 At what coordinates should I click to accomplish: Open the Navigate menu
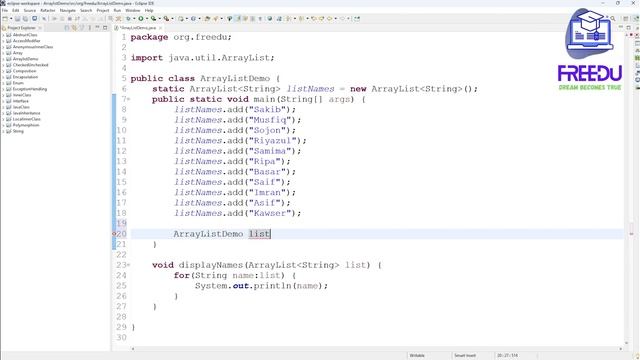[x=68, y=10]
